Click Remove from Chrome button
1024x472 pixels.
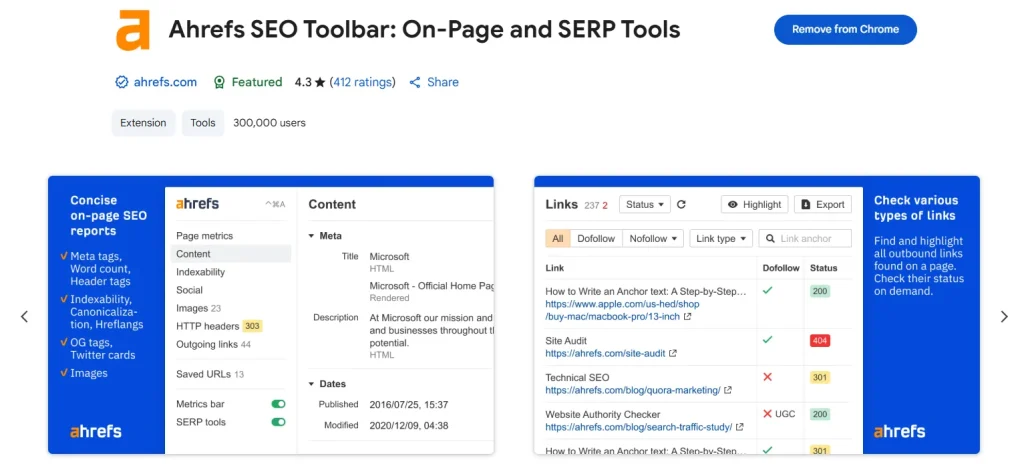click(x=845, y=30)
